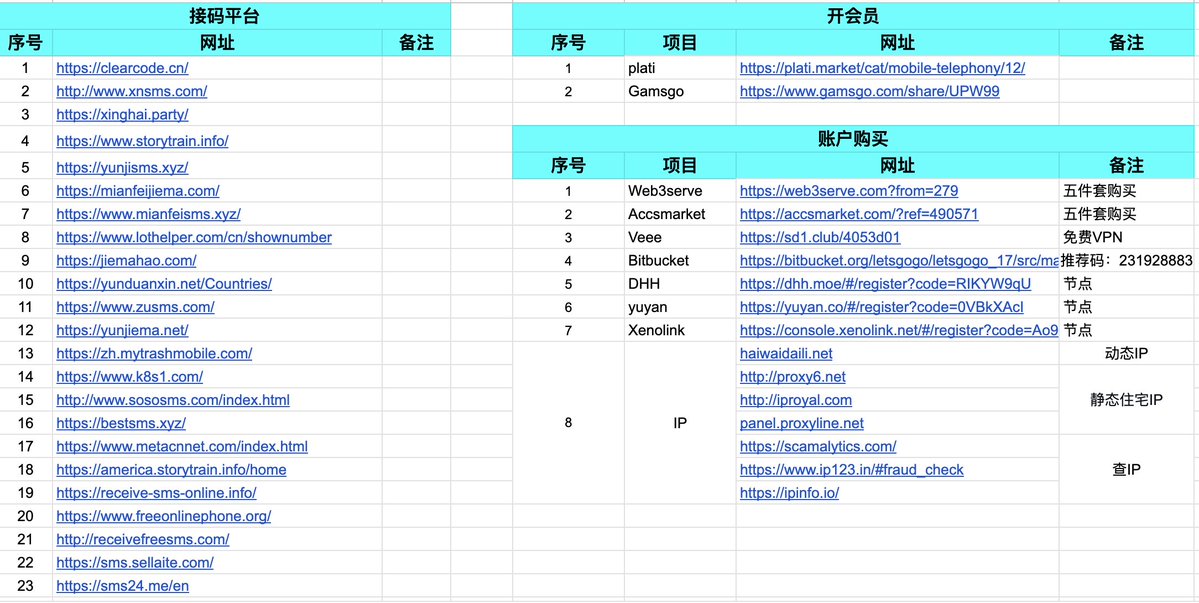Open console.xenolink.net register link
This screenshot has height=603, width=1199.
(x=899, y=330)
